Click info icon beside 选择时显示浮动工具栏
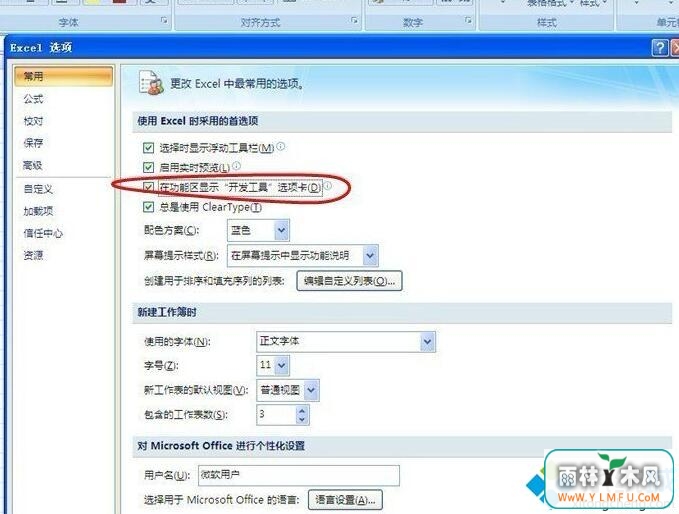The height and width of the screenshot is (514, 679). (281, 146)
